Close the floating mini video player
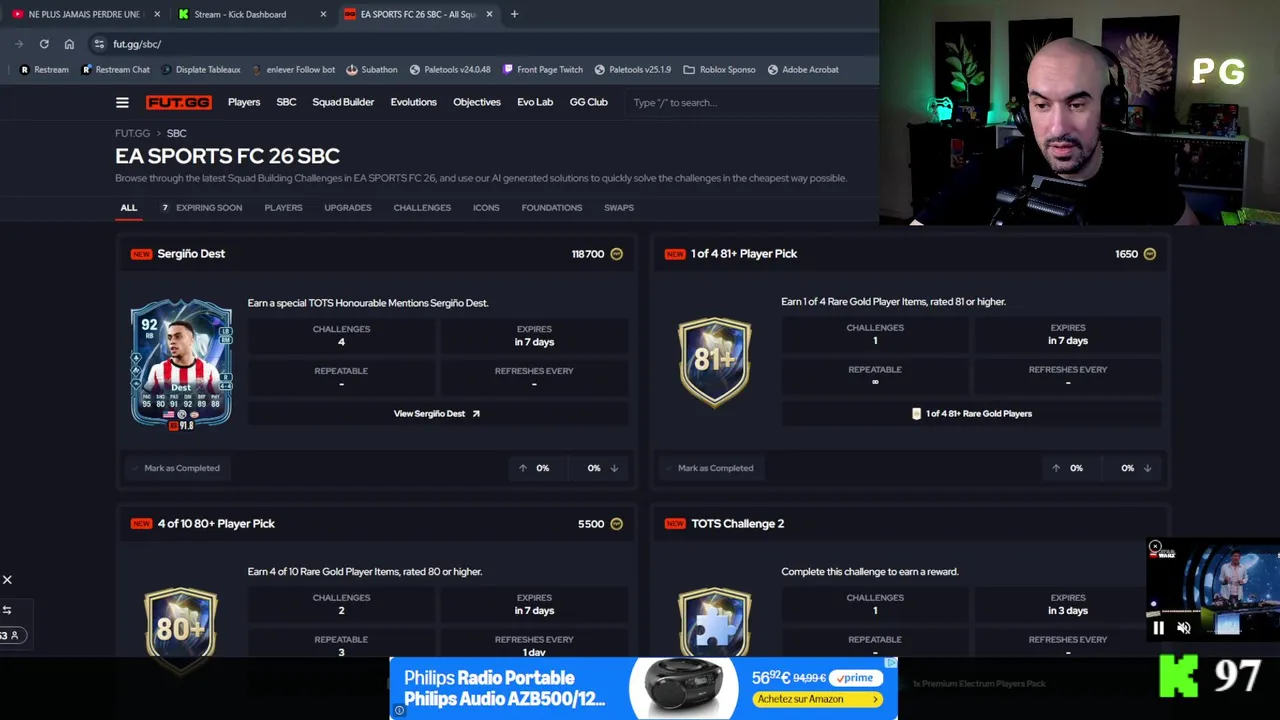Viewport: 1280px width, 720px height. tap(1155, 547)
